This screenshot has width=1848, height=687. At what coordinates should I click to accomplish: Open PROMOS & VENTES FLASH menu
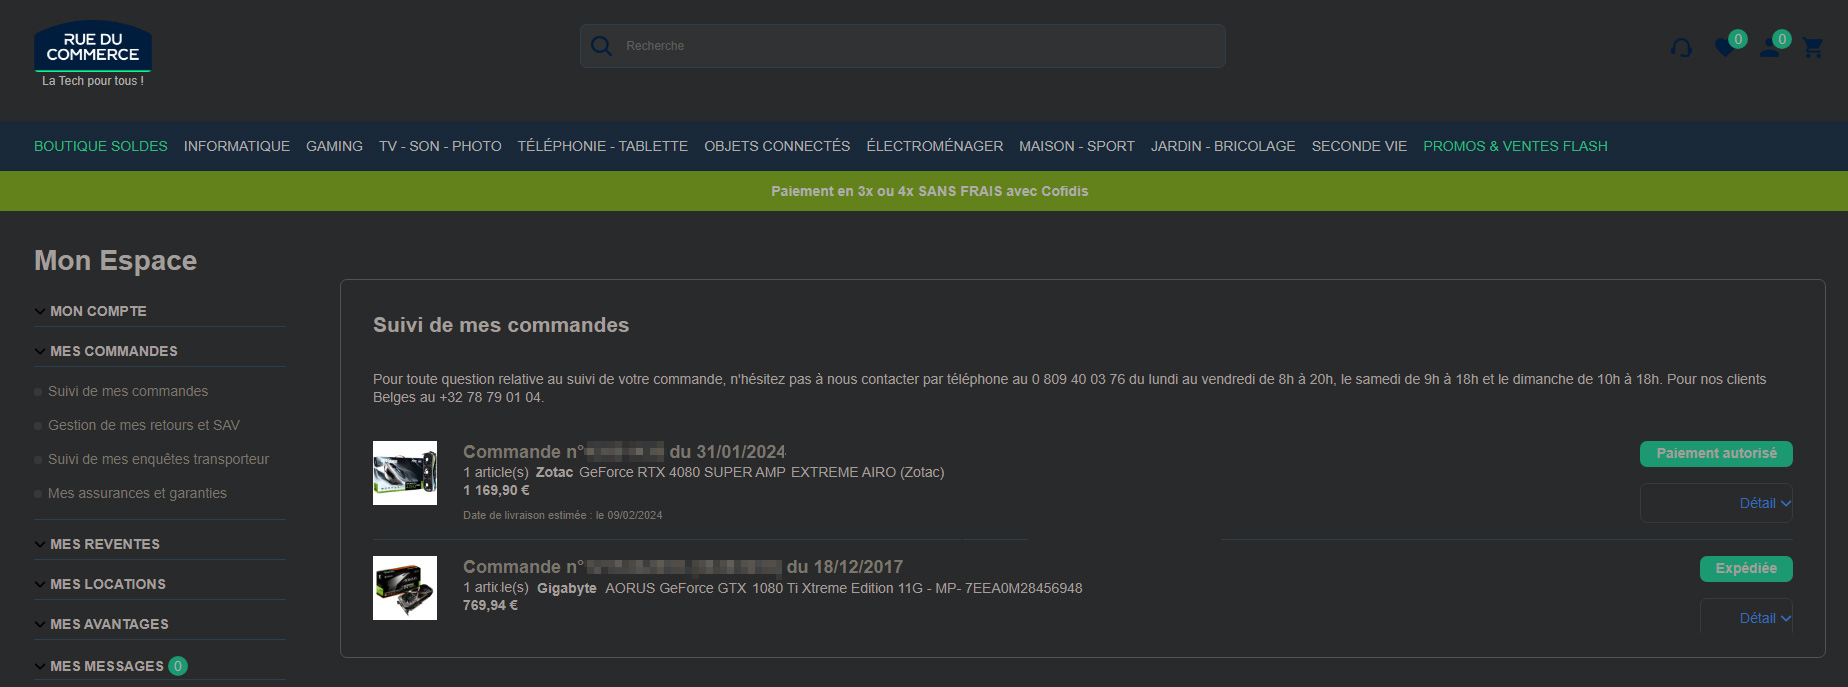[x=1515, y=146]
